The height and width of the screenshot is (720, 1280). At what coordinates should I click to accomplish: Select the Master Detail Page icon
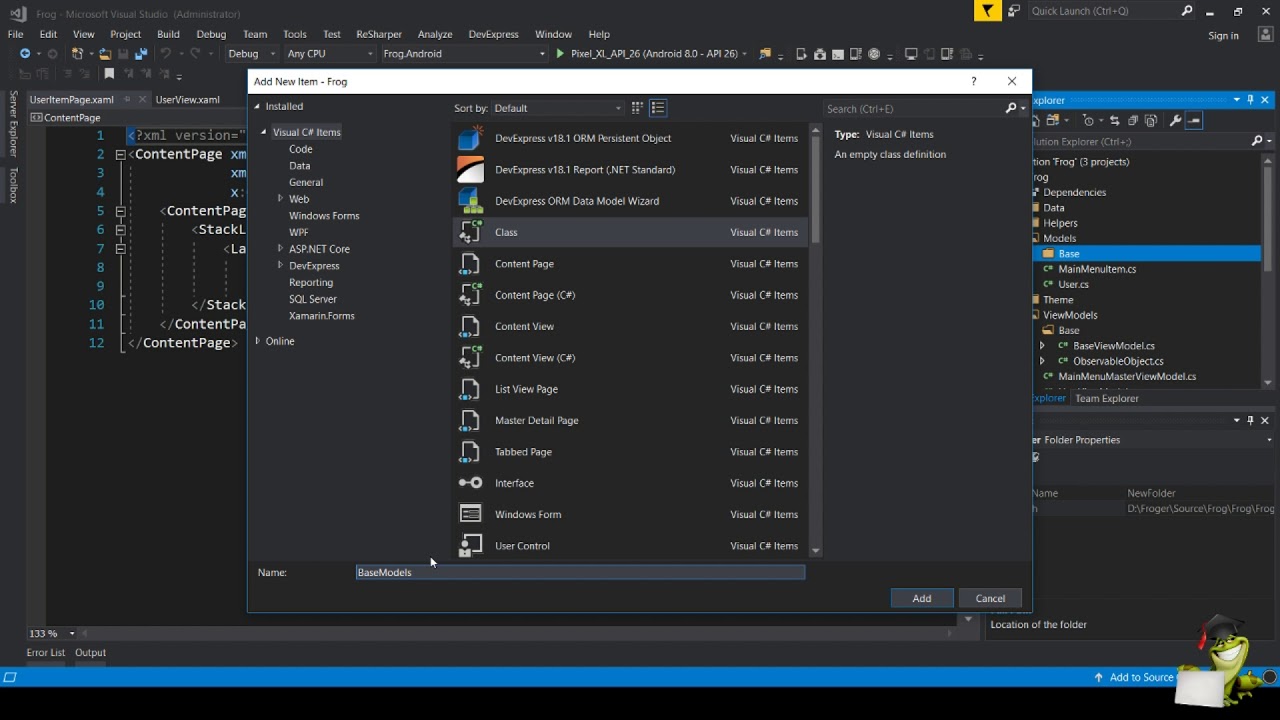coord(470,420)
